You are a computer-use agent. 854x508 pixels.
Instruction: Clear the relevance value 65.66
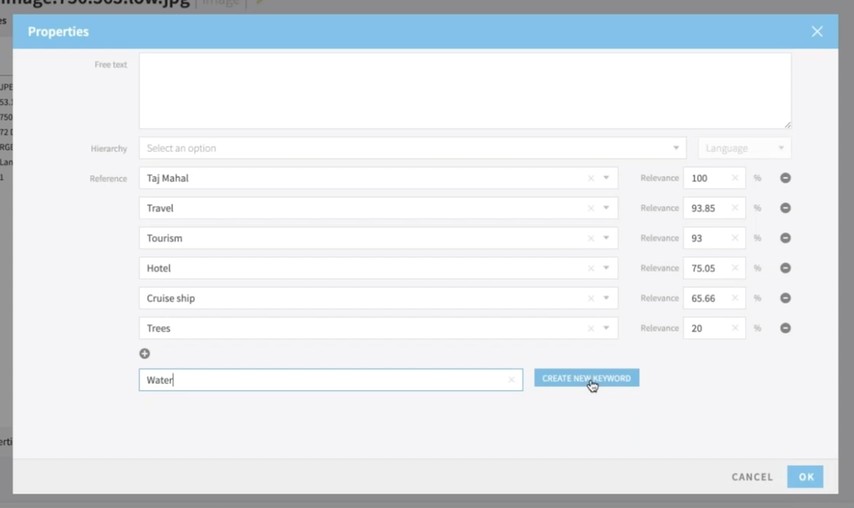(x=735, y=298)
